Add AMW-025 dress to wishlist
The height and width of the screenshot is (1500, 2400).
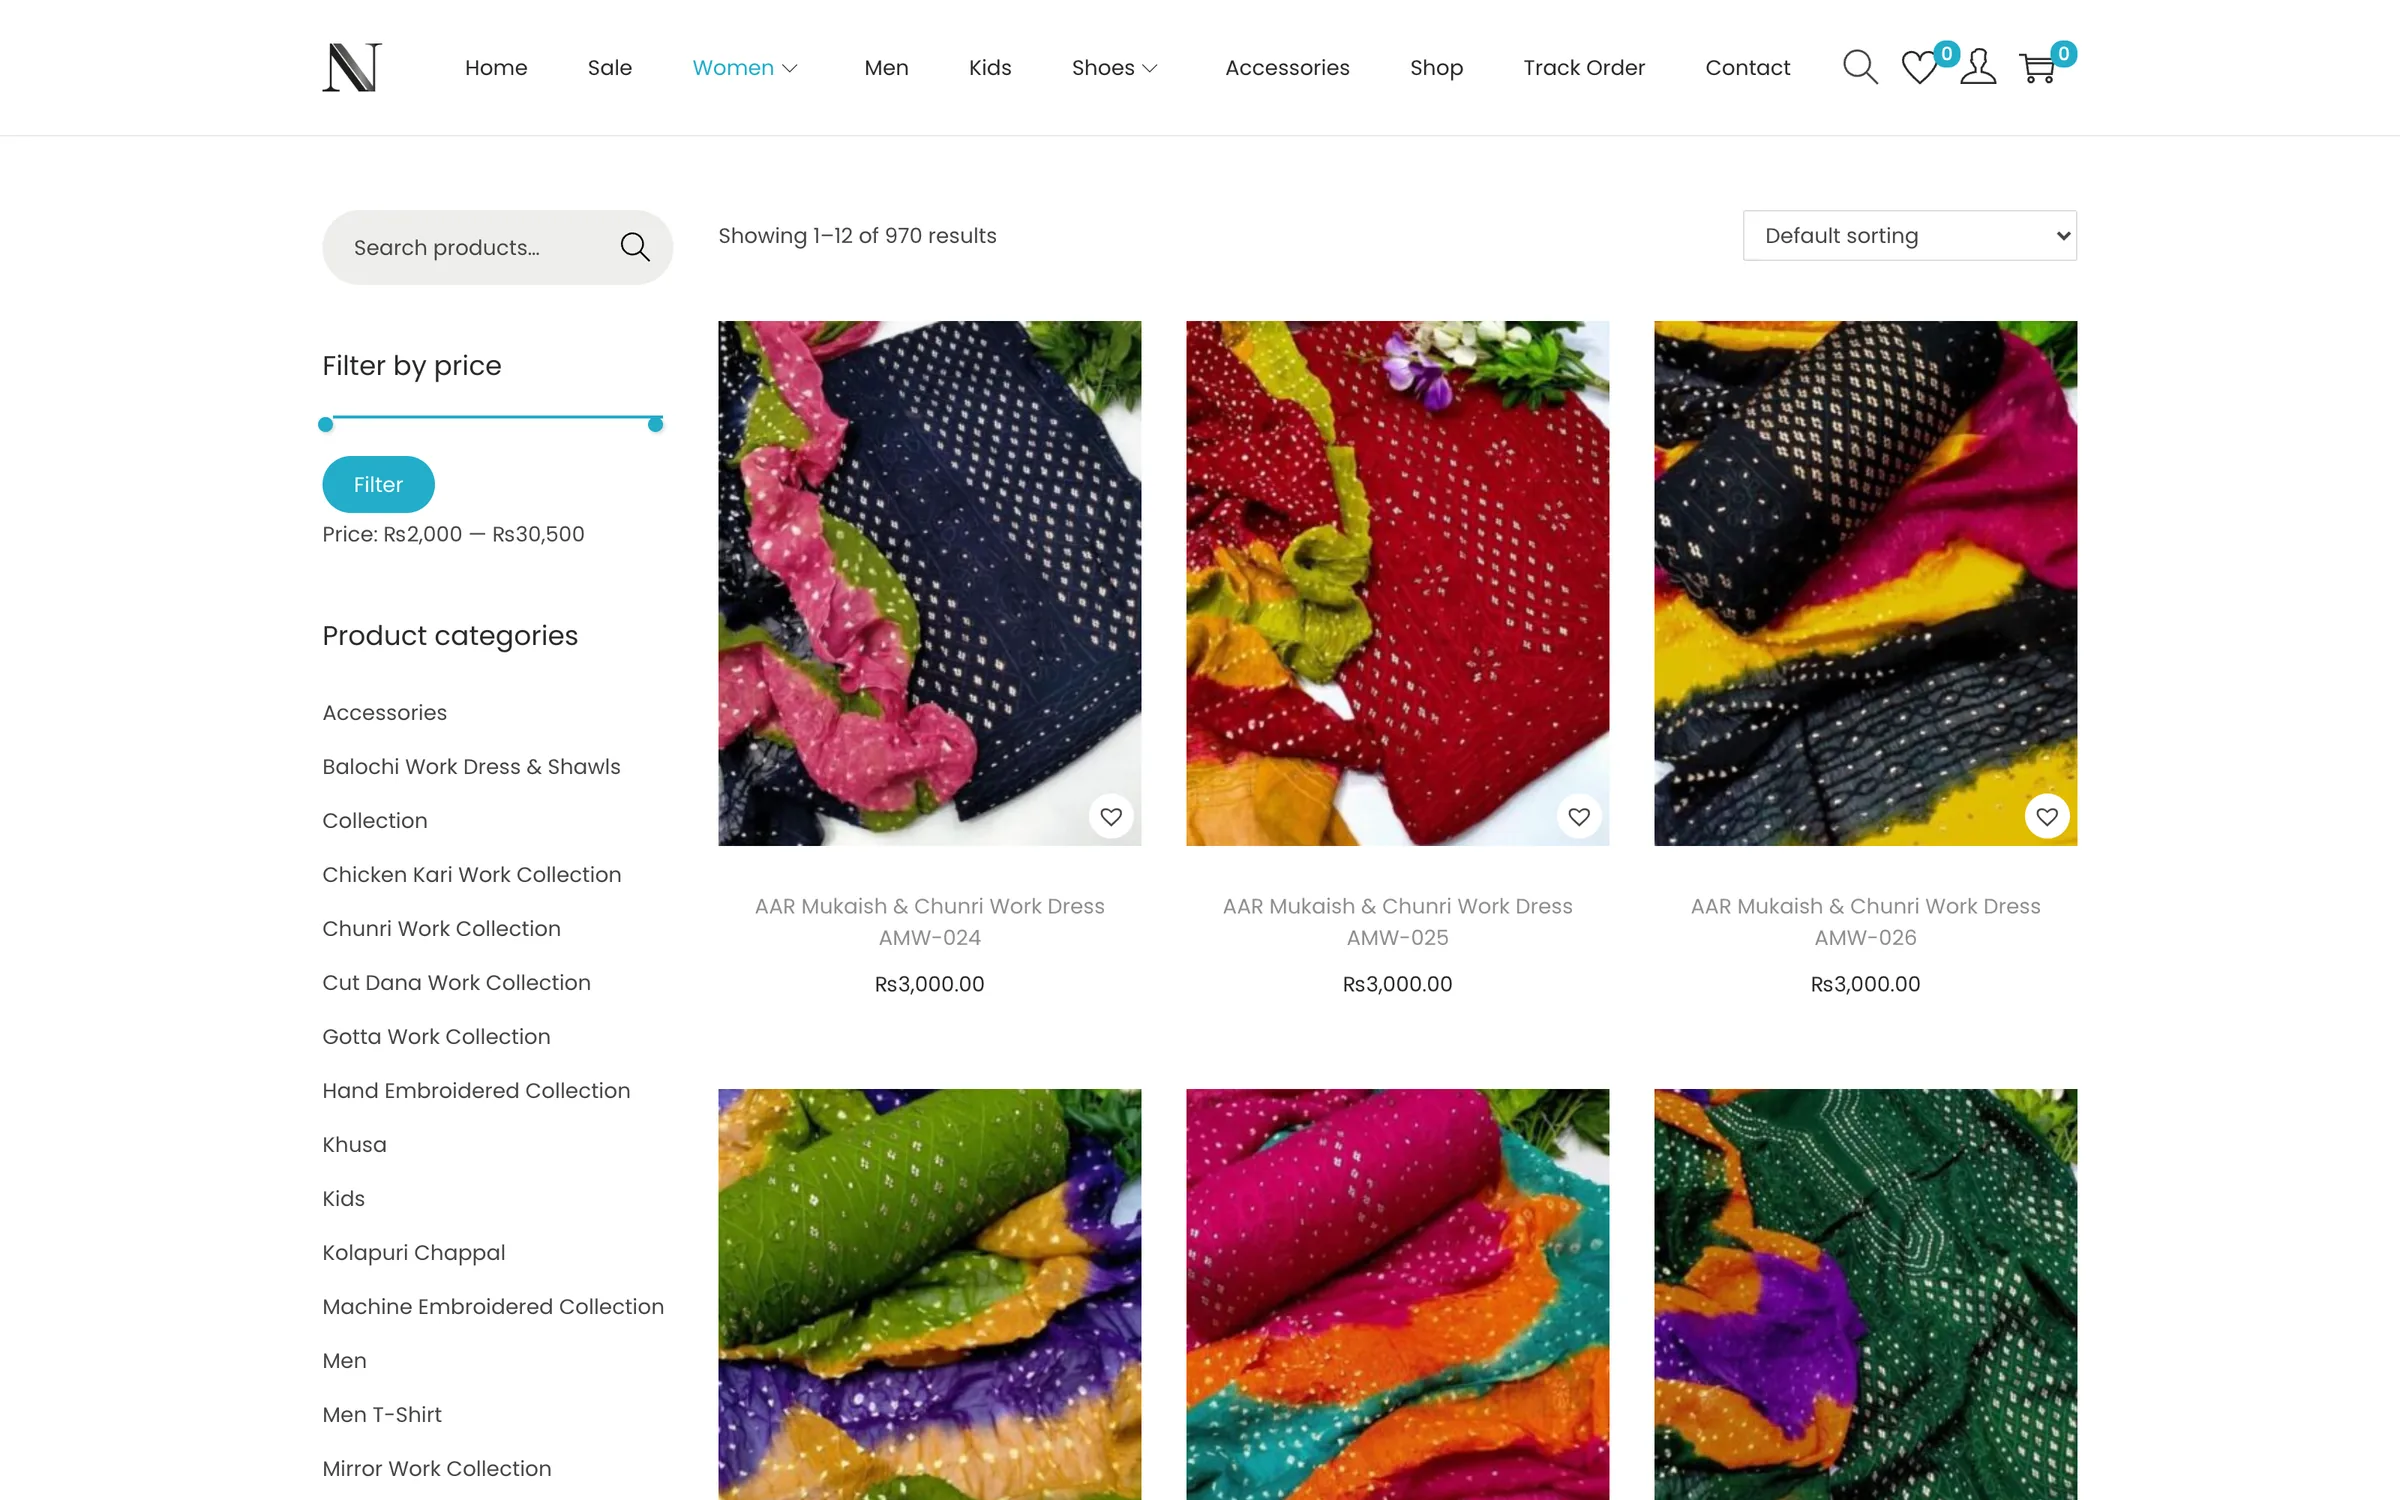coord(1579,817)
